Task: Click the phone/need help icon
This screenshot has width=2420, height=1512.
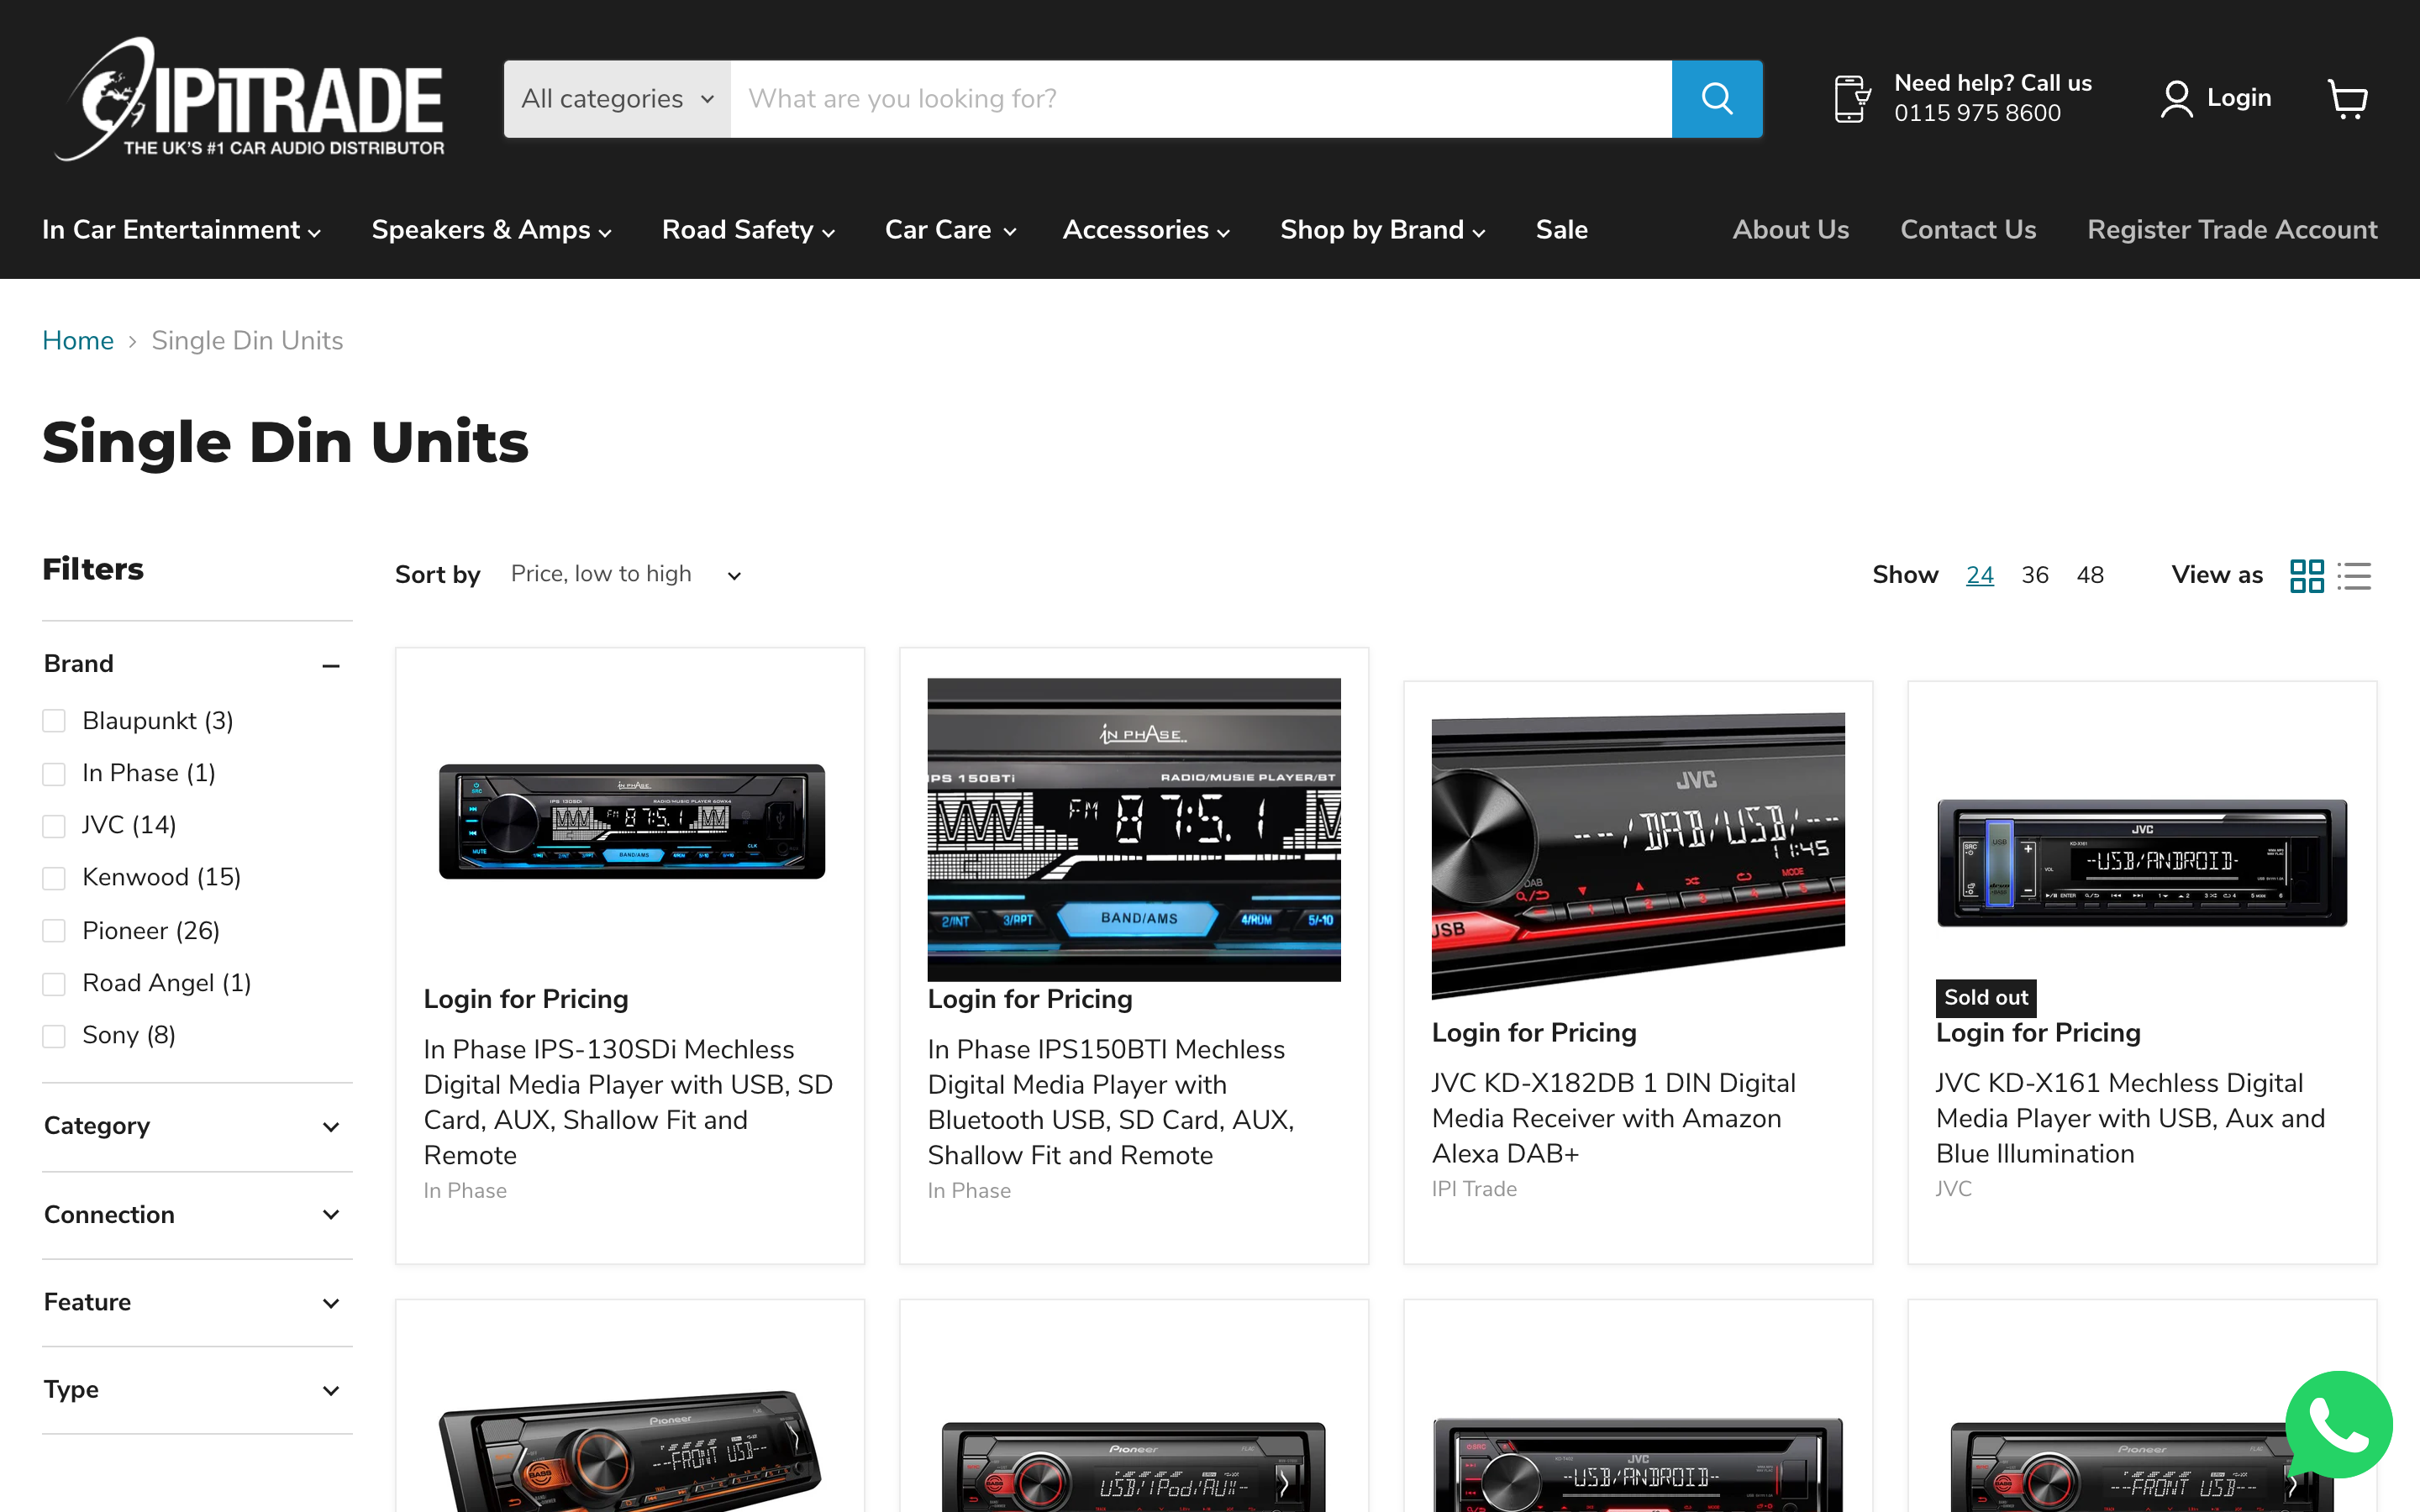Action: (x=1854, y=97)
